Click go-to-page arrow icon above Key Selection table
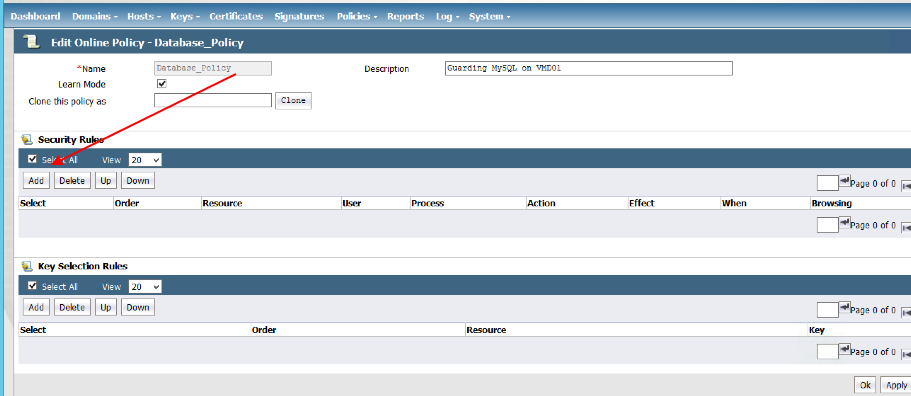Viewport: 911px width, 396px height. pos(845,308)
